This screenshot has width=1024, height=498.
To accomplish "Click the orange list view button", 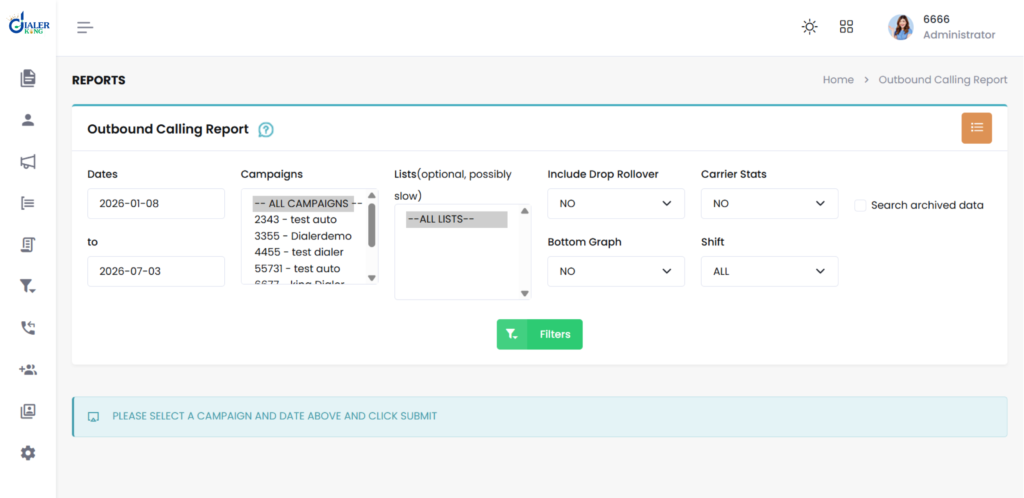I will click(976, 128).
